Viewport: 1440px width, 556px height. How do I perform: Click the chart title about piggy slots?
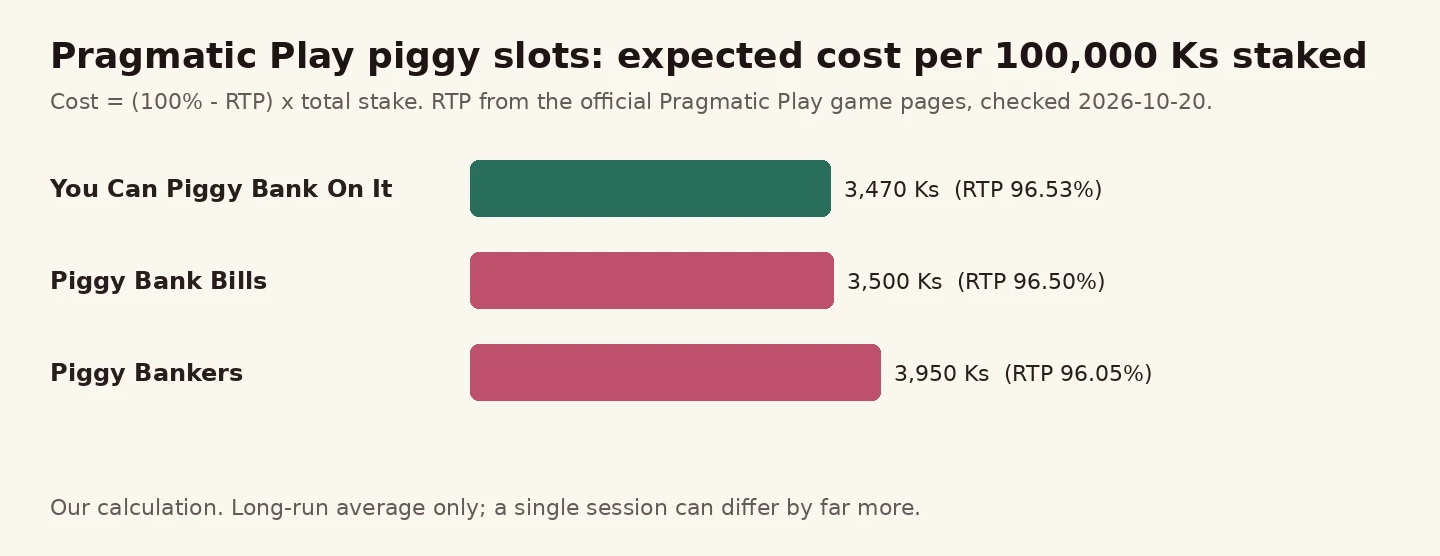point(708,57)
